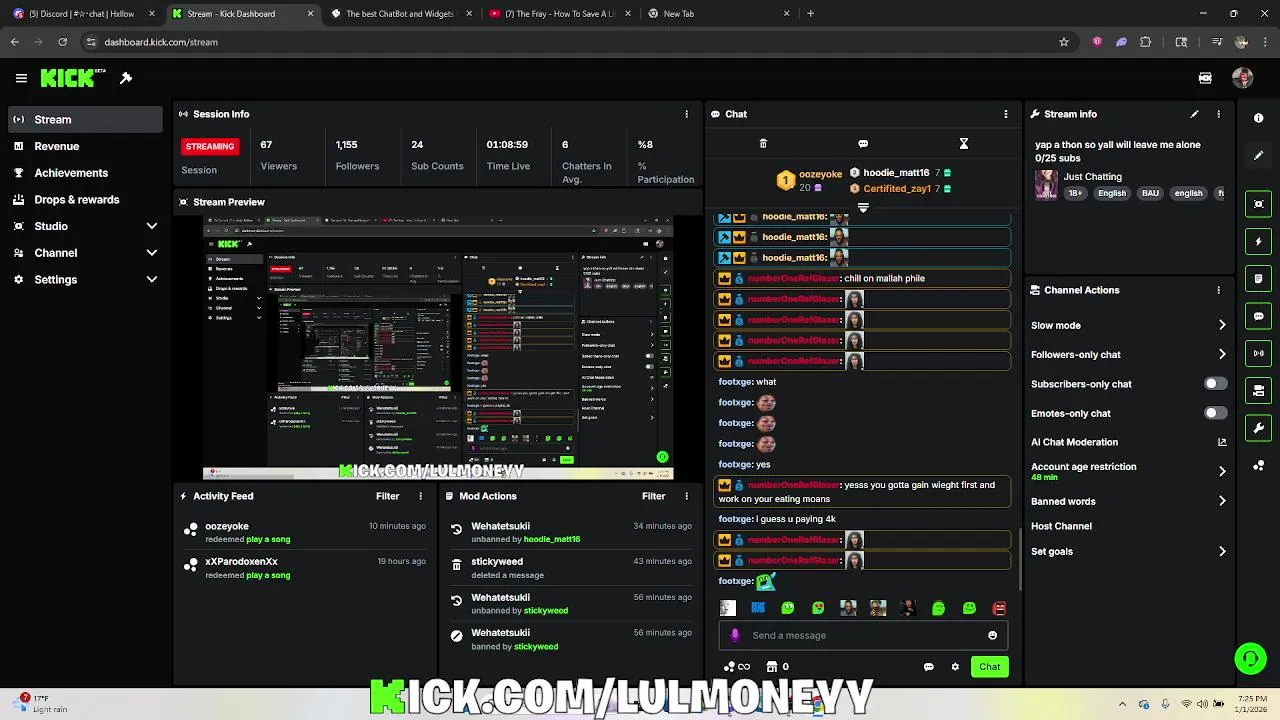Open Slow mode options arrow
1280x720 pixels.
click(x=1222, y=325)
